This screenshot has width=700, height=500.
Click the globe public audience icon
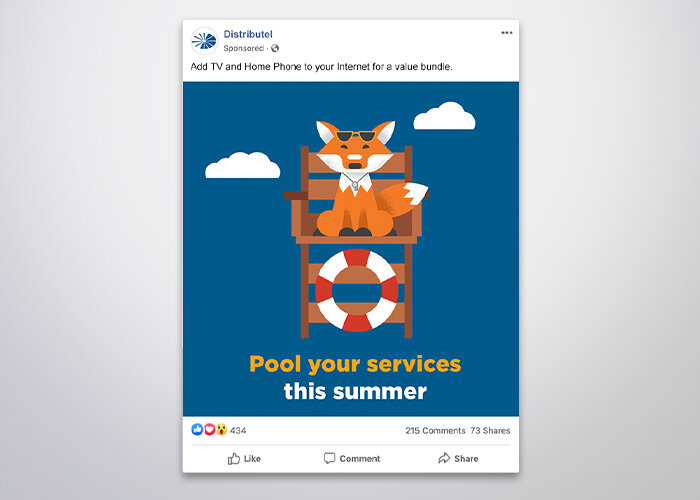pyautogui.click(x=275, y=48)
